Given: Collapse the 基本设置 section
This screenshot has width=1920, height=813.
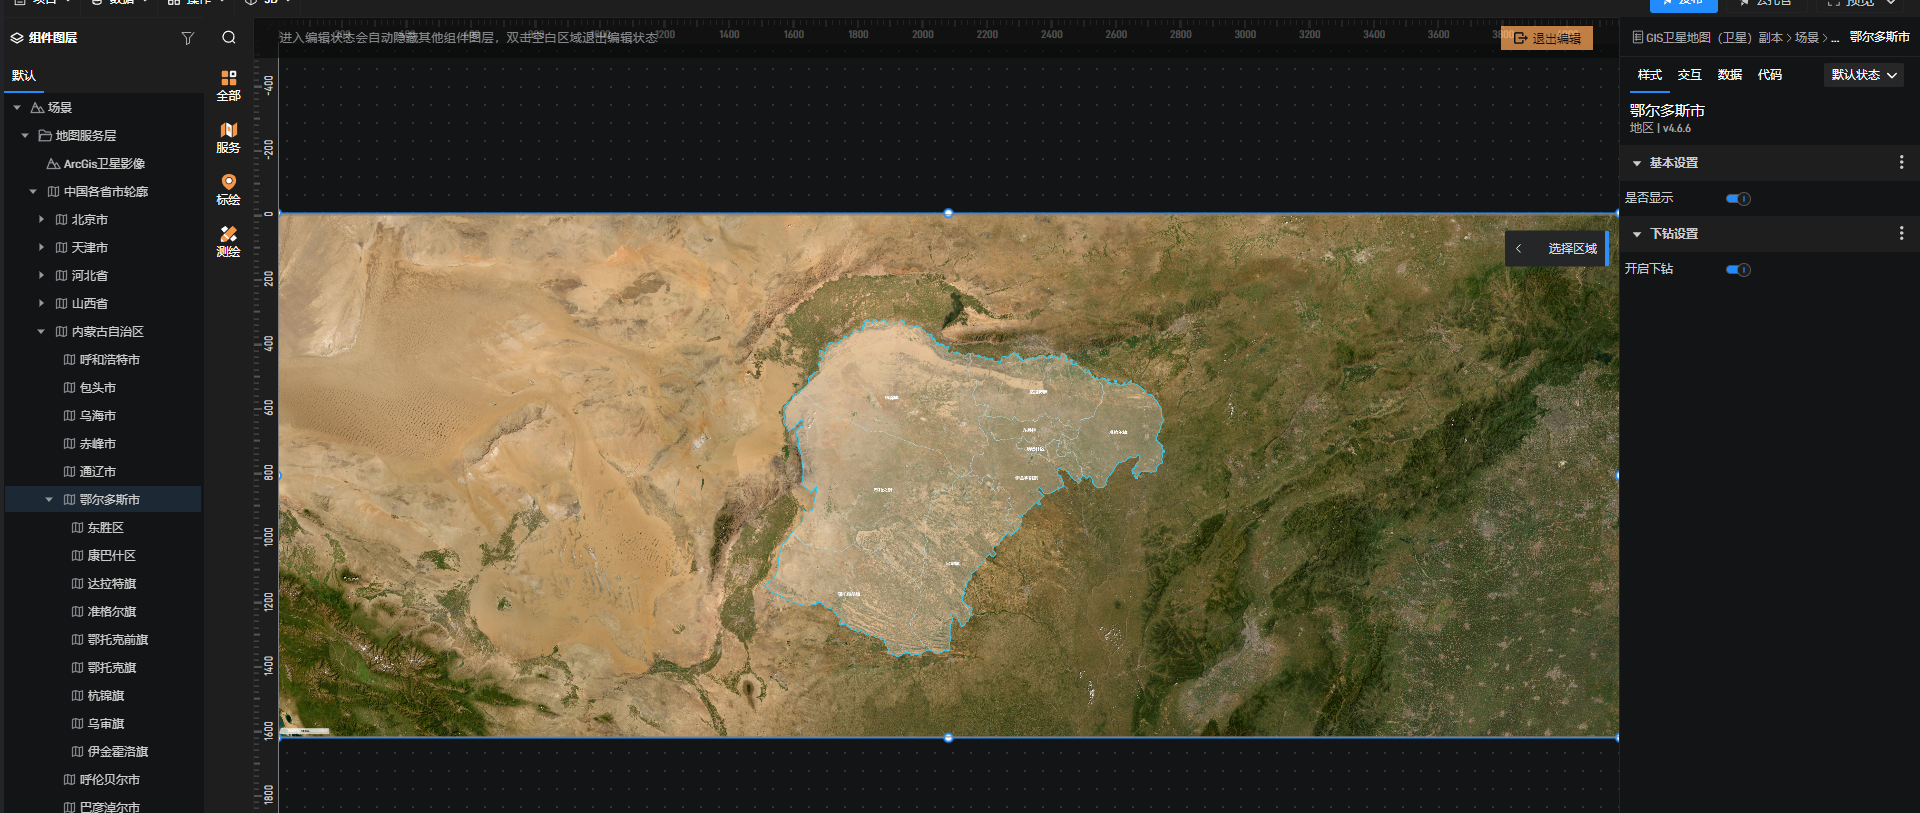Looking at the screenshot, I should click(1637, 163).
